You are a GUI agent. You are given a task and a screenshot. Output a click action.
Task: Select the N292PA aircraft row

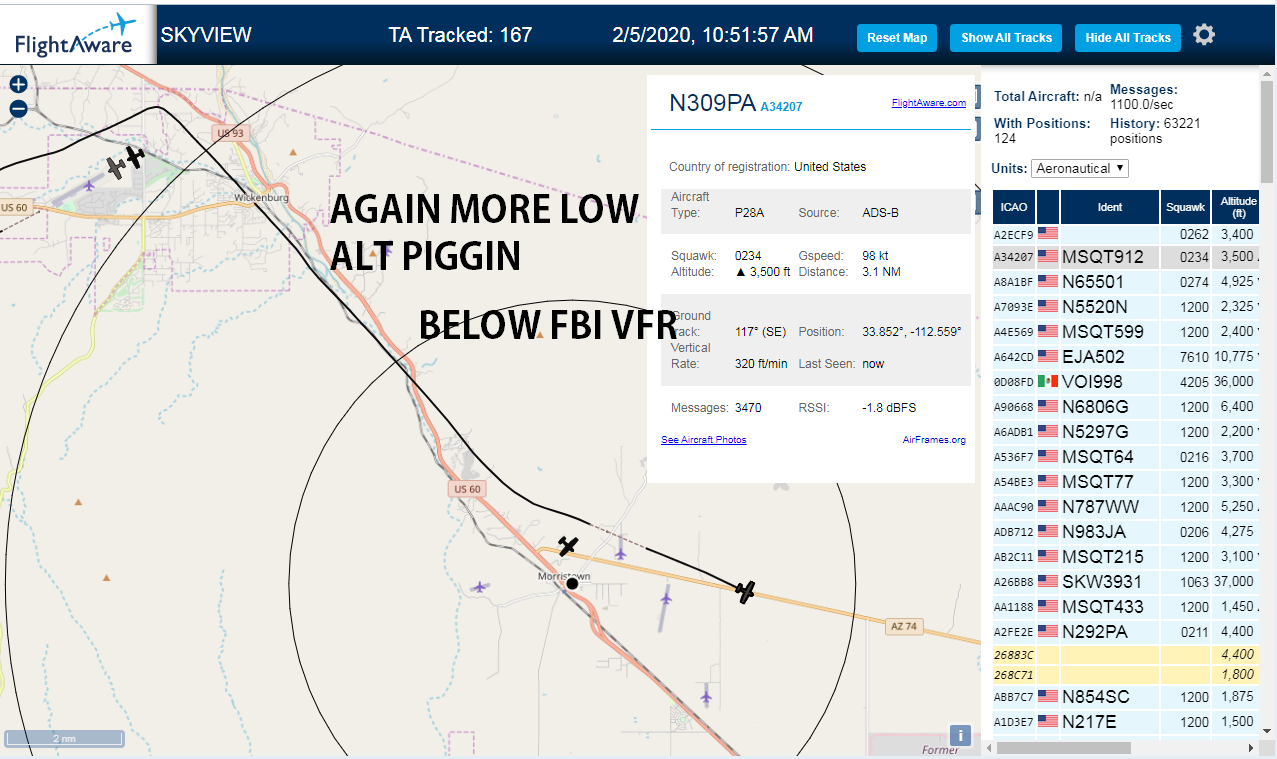point(1126,632)
